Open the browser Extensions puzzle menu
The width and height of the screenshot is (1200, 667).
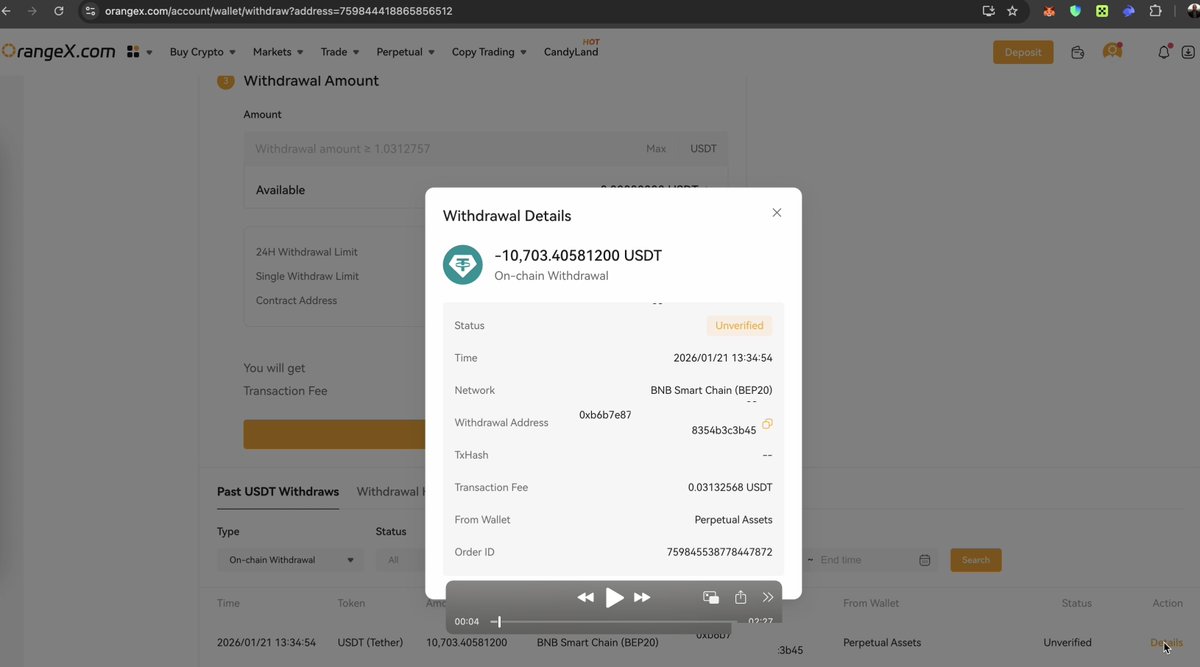(1155, 11)
